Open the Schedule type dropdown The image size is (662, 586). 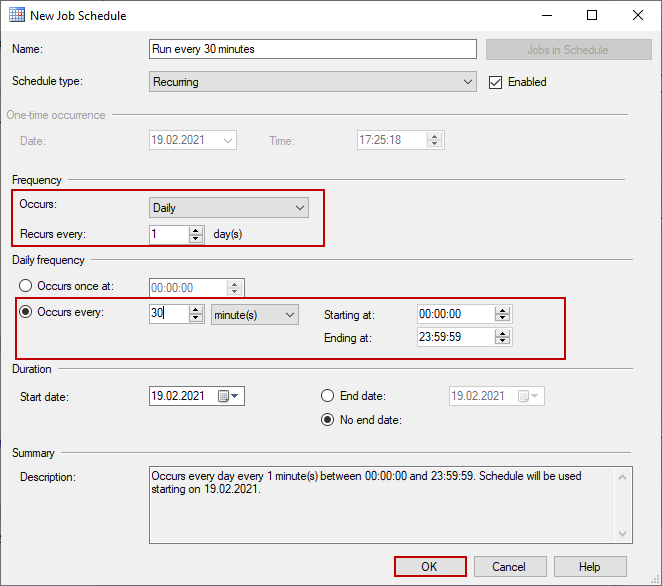[312, 81]
